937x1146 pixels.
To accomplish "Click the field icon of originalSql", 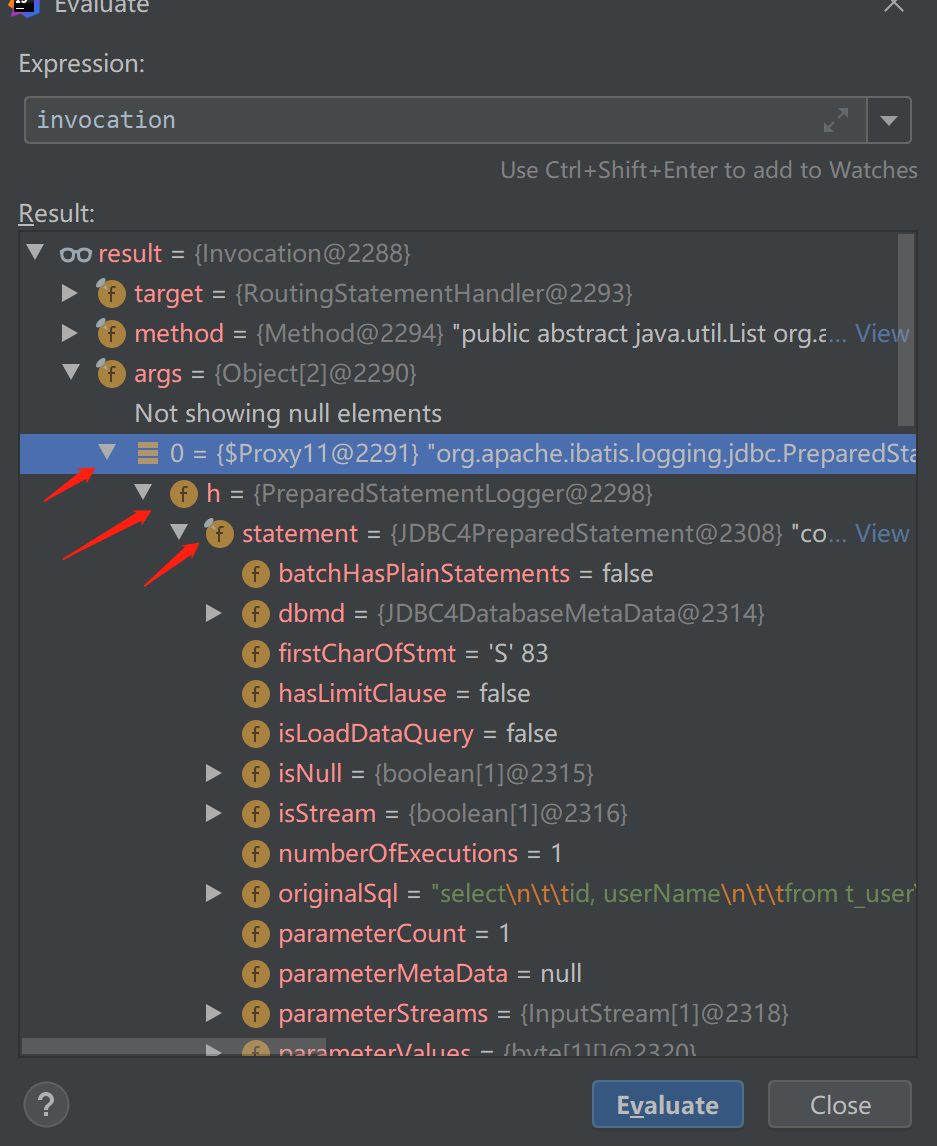I will 256,893.
